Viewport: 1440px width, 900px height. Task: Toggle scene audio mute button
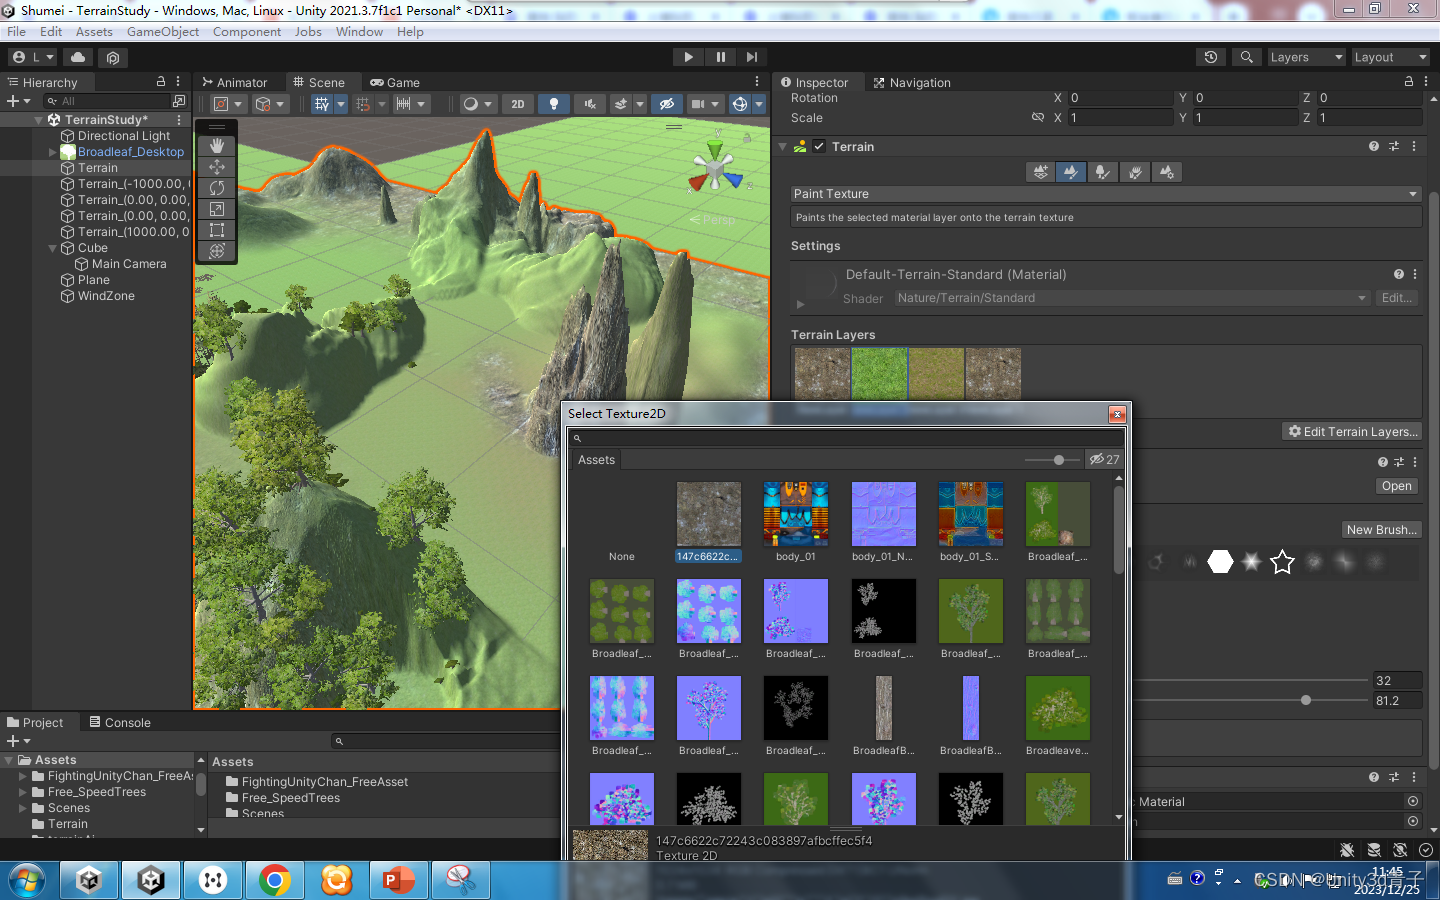pos(590,104)
